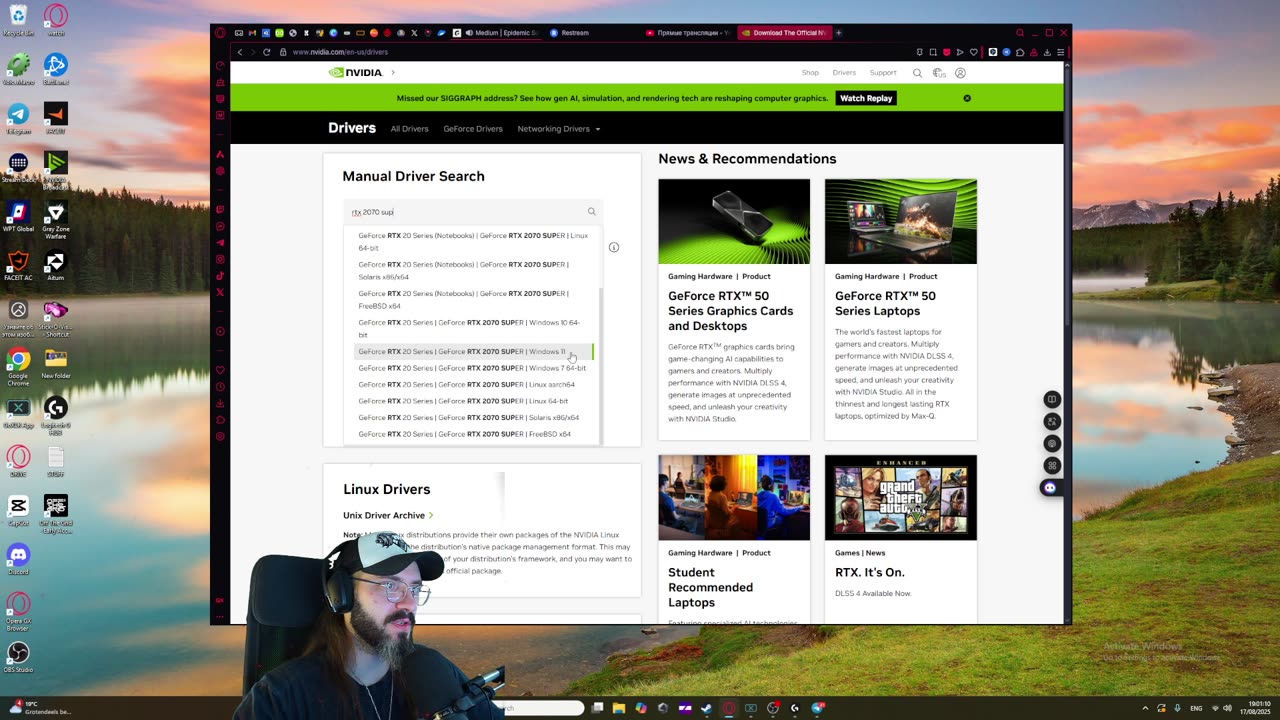The height and width of the screenshot is (720, 1280).
Task: Open the New folder on desktop
Action: pos(56,364)
